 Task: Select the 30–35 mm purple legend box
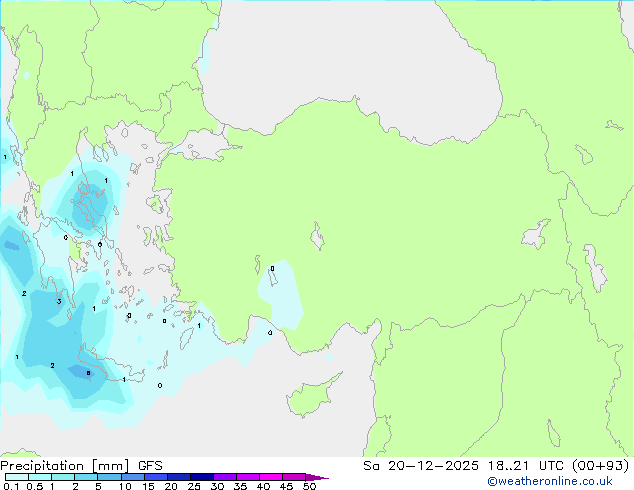click(224, 477)
